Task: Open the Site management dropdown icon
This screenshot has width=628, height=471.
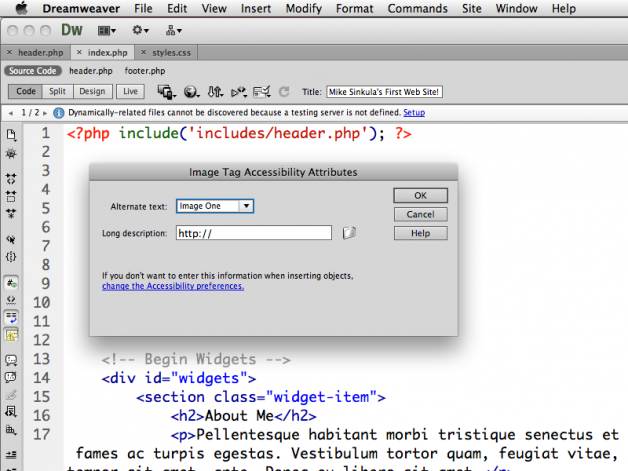Action: coord(173,30)
